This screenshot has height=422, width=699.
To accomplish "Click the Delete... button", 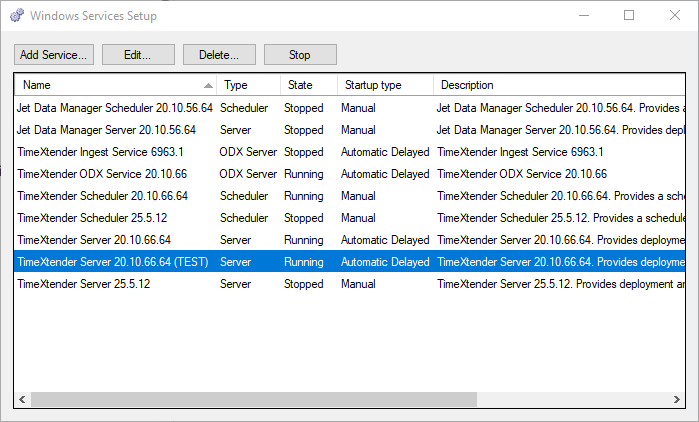I will 219,55.
